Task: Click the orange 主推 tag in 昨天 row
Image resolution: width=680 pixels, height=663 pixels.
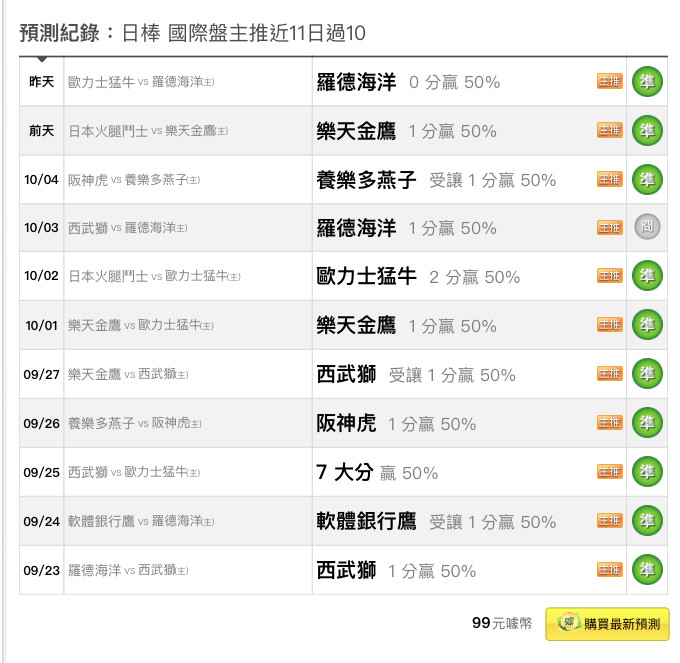Action: pyautogui.click(x=610, y=81)
